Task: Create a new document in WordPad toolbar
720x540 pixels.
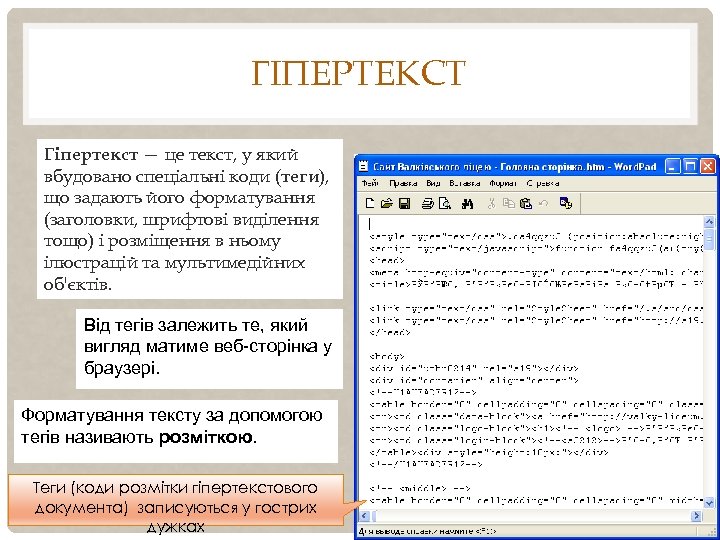Action: pos(370,203)
